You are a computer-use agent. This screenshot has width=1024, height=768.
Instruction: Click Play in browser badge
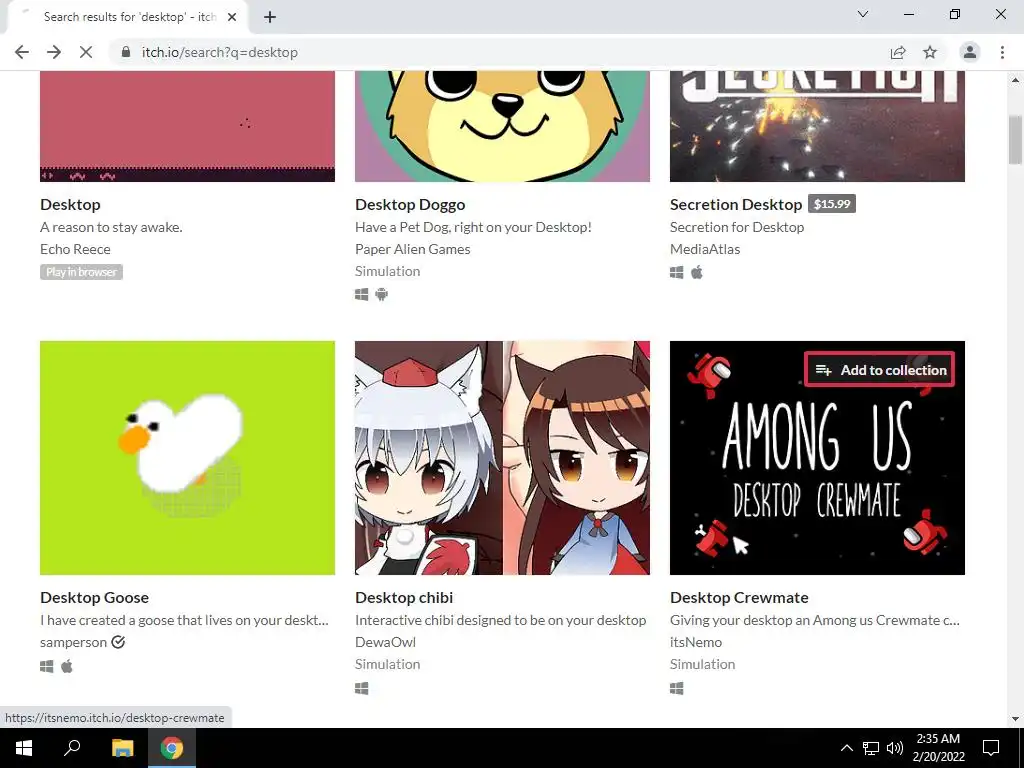pyautogui.click(x=81, y=272)
